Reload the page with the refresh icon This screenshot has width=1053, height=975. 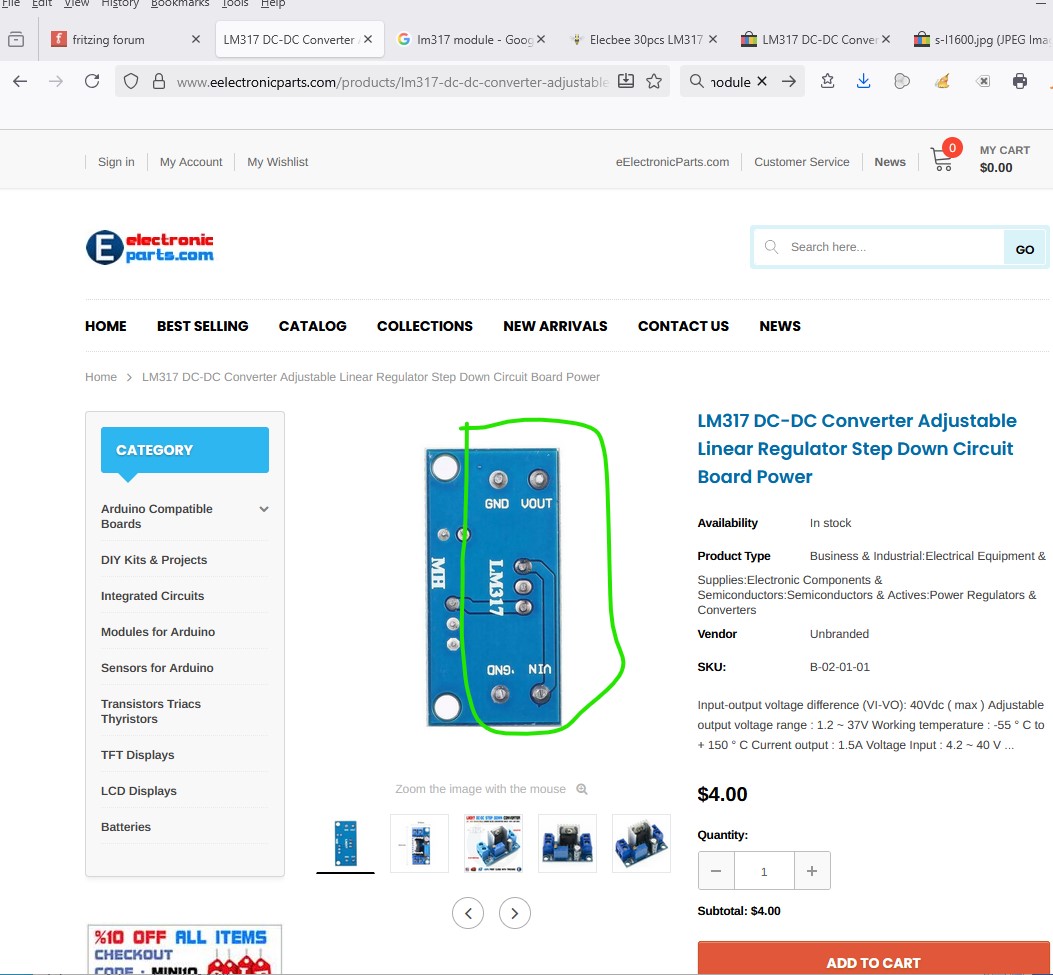tap(92, 81)
